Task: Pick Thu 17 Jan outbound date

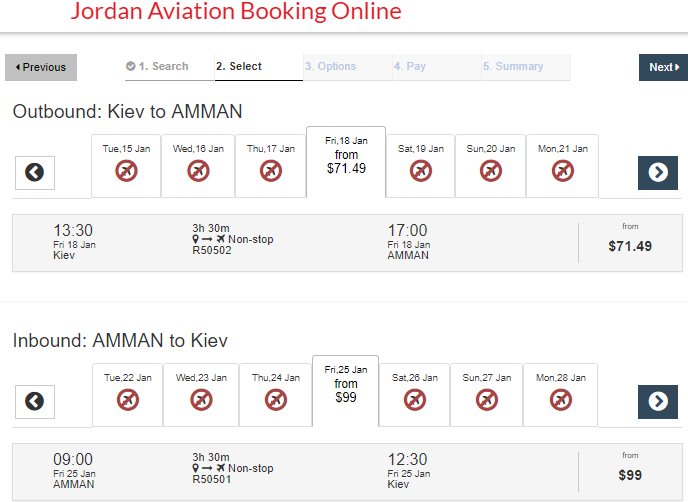Action: pyautogui.click(x=271, y=165)
